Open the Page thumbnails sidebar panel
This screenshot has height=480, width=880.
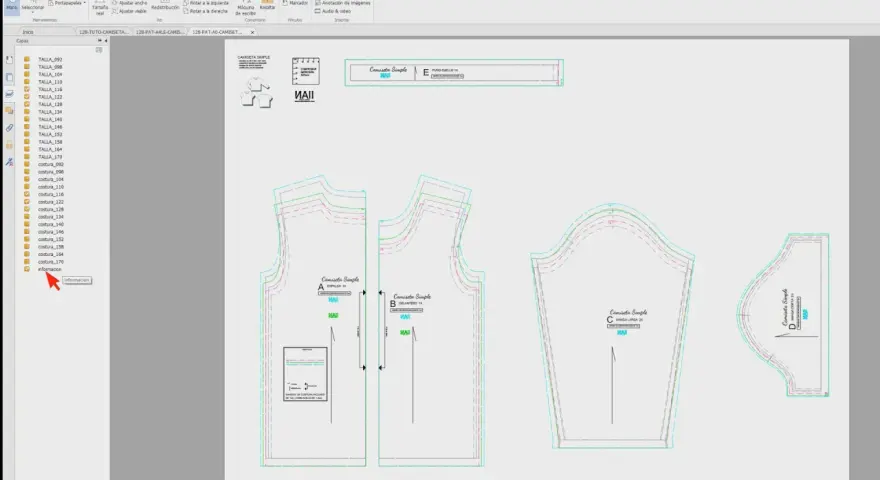pos(9,77)
